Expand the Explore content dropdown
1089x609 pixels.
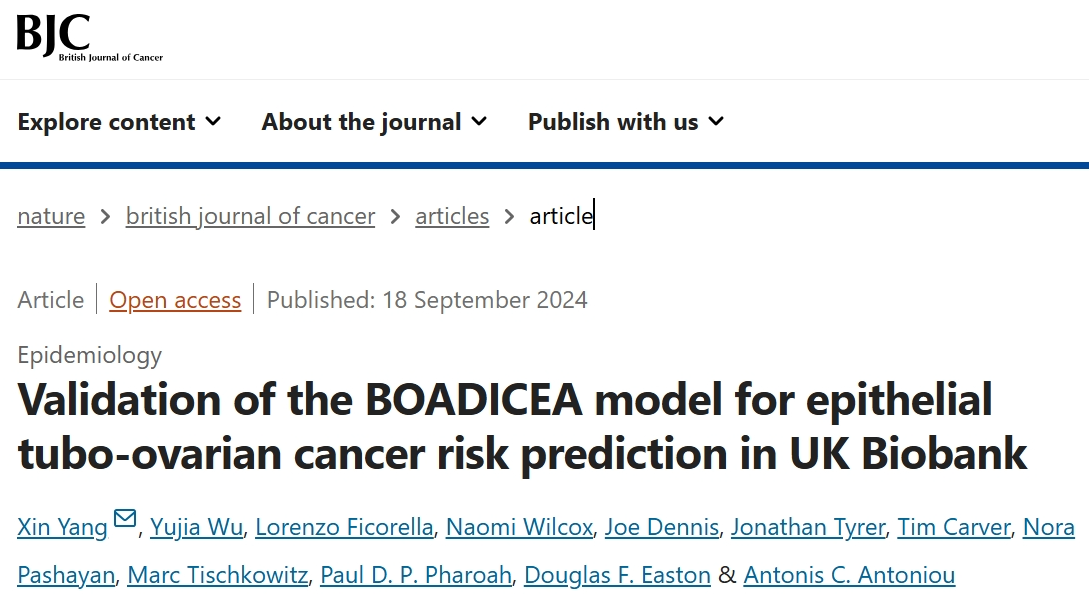point(119,122)
